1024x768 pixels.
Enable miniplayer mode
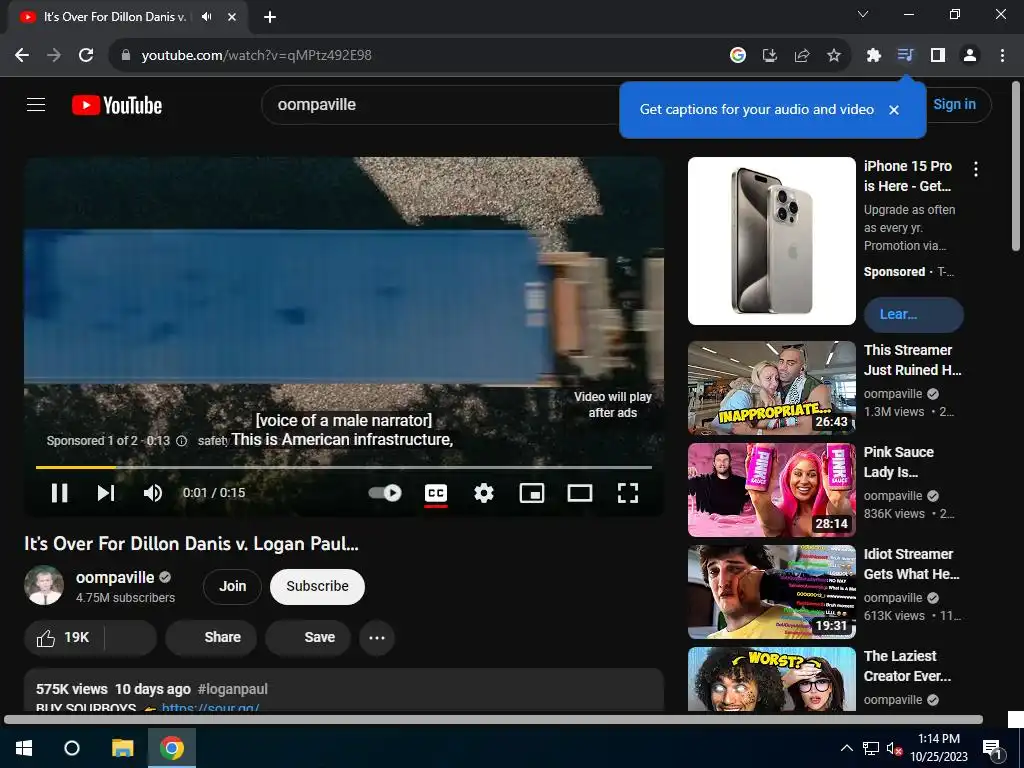(x=532, y=493)
